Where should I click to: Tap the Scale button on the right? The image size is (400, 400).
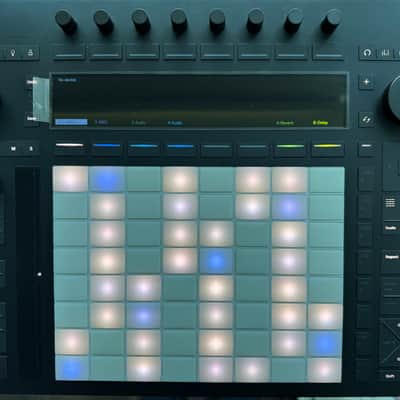tap(391, 228)
